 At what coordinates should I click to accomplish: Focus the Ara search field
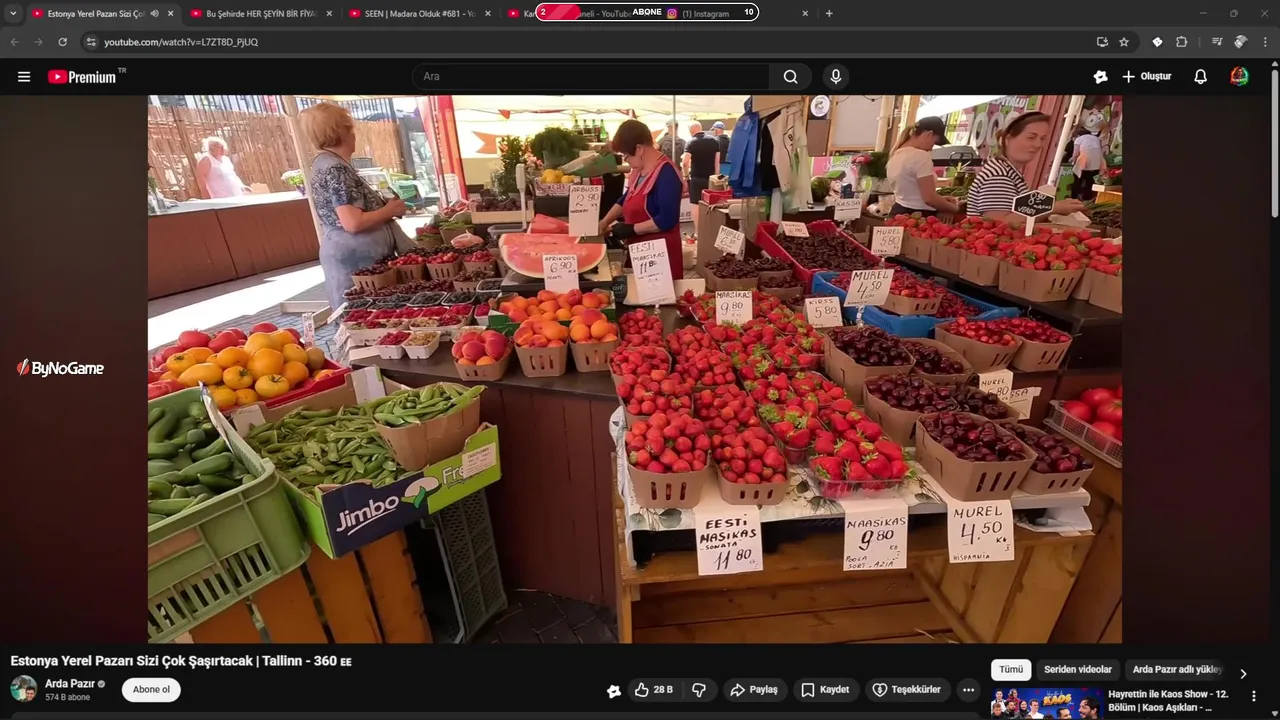pyautogui.click(x=590, y=77)
